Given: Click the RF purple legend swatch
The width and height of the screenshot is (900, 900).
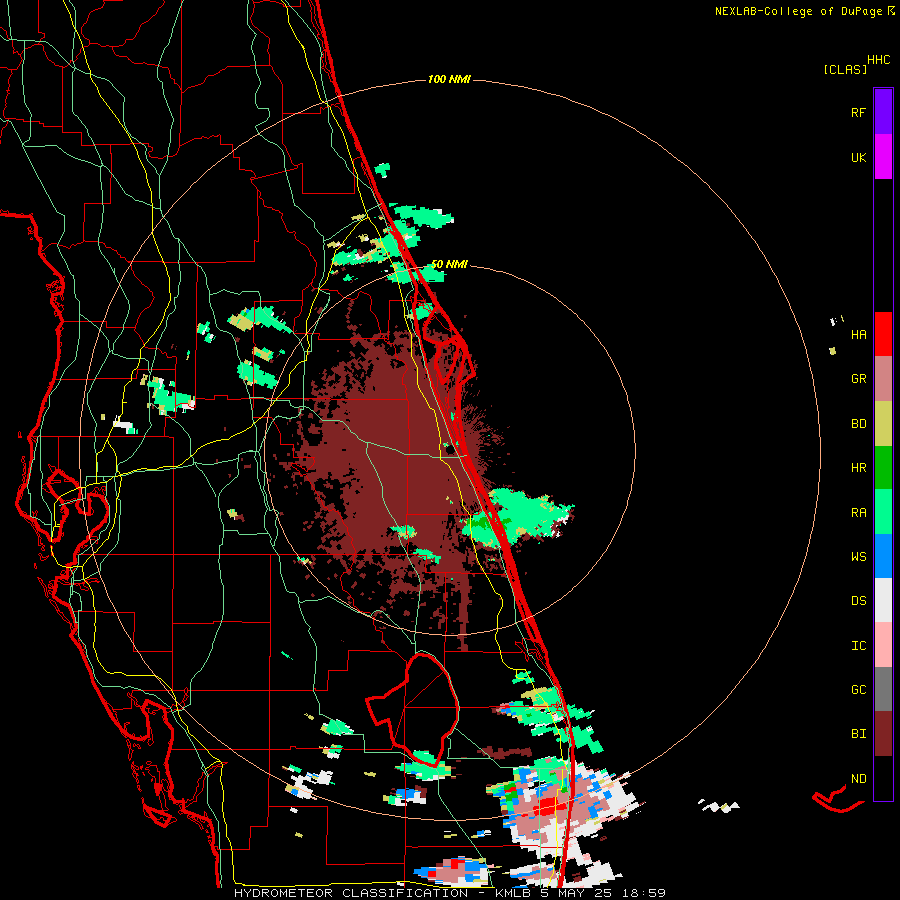Looking at the screenshot, I should coord(883,111).
